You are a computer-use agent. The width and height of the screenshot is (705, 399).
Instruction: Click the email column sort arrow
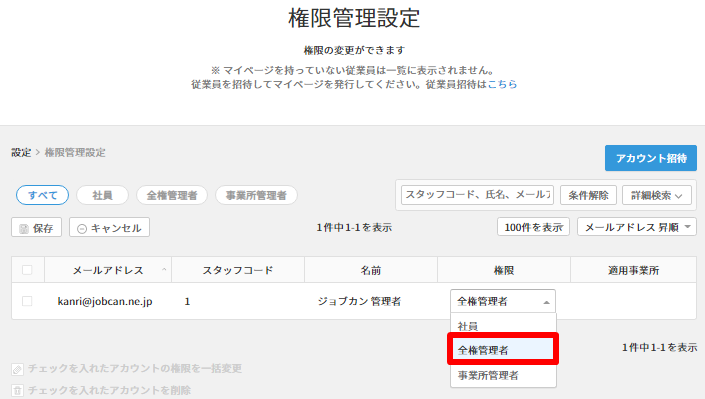pos(164,269)
